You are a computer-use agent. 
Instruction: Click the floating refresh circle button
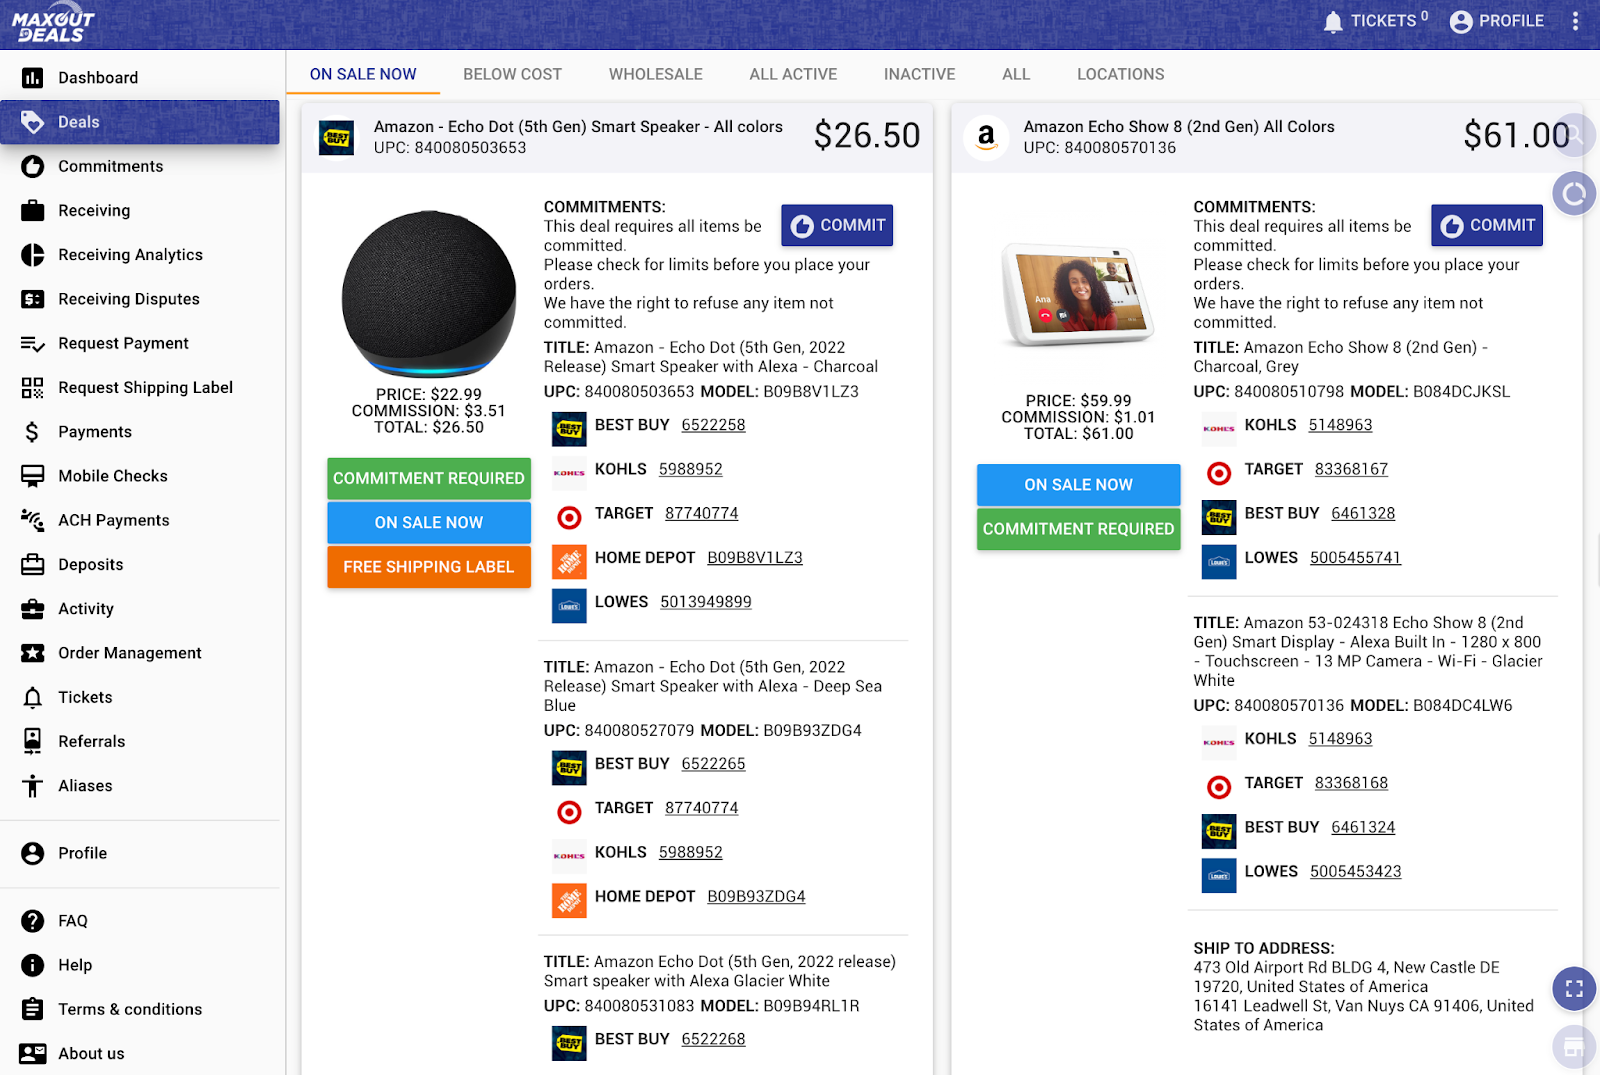(x=1574, y=193)
